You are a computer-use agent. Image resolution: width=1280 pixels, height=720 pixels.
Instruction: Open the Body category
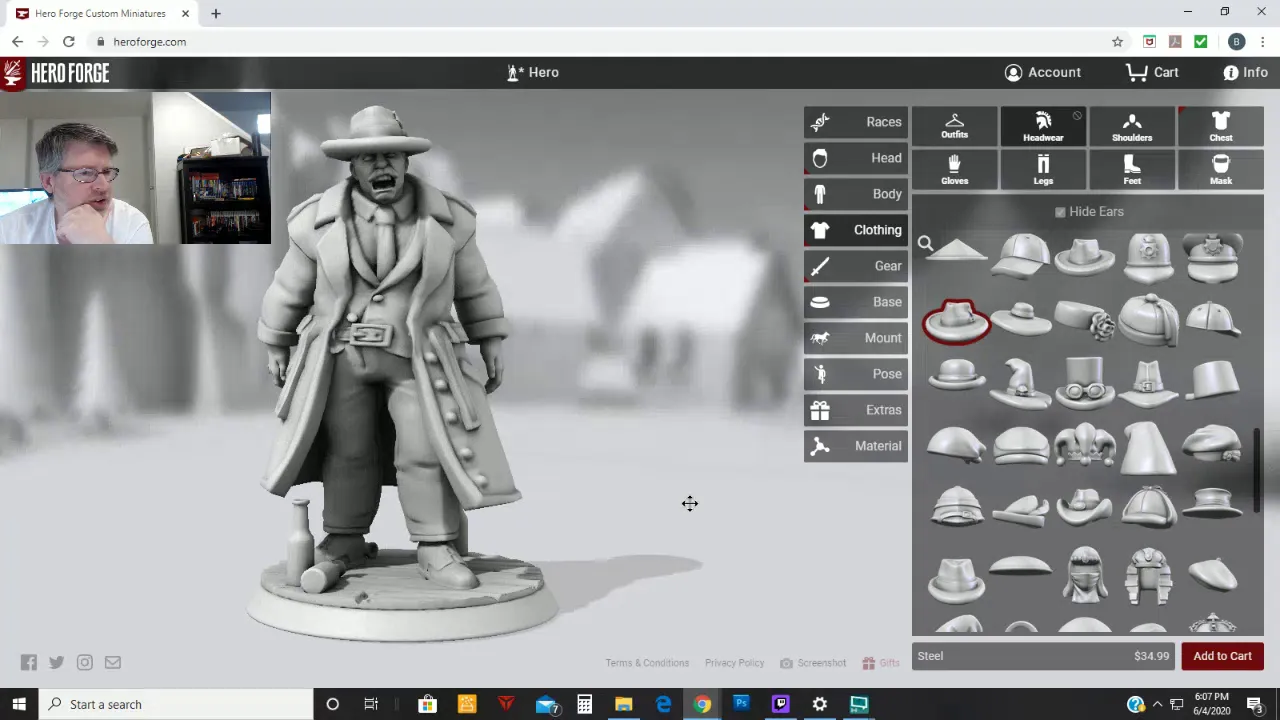coord(856,194)
